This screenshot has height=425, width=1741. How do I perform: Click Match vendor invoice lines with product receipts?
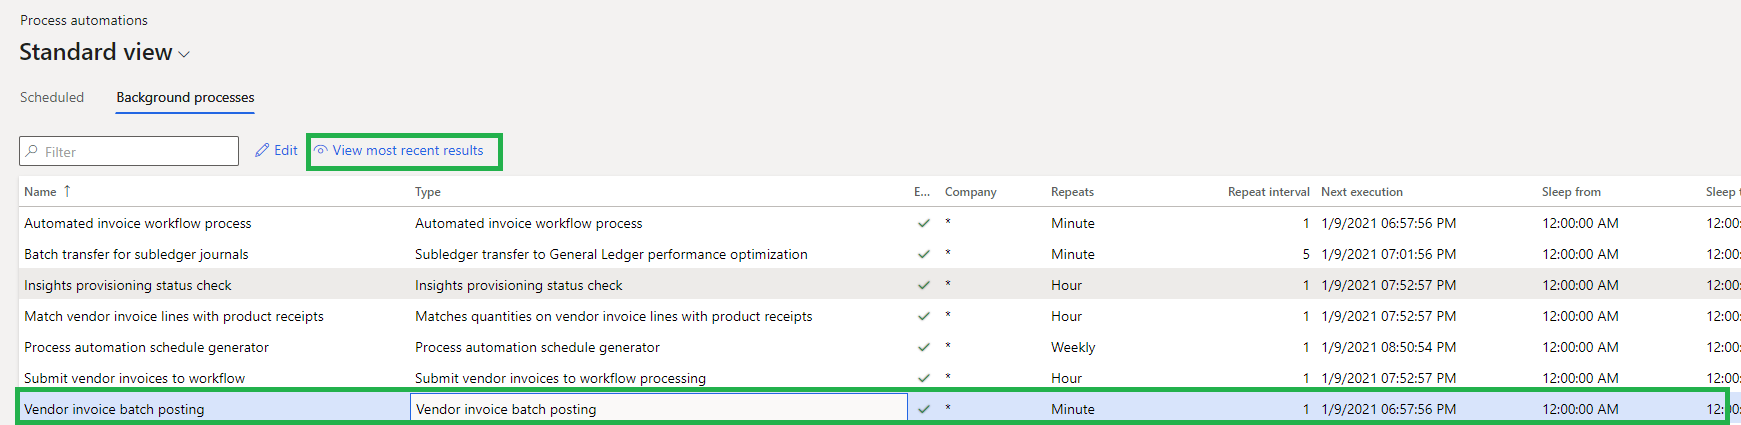(x=174, y=317)
